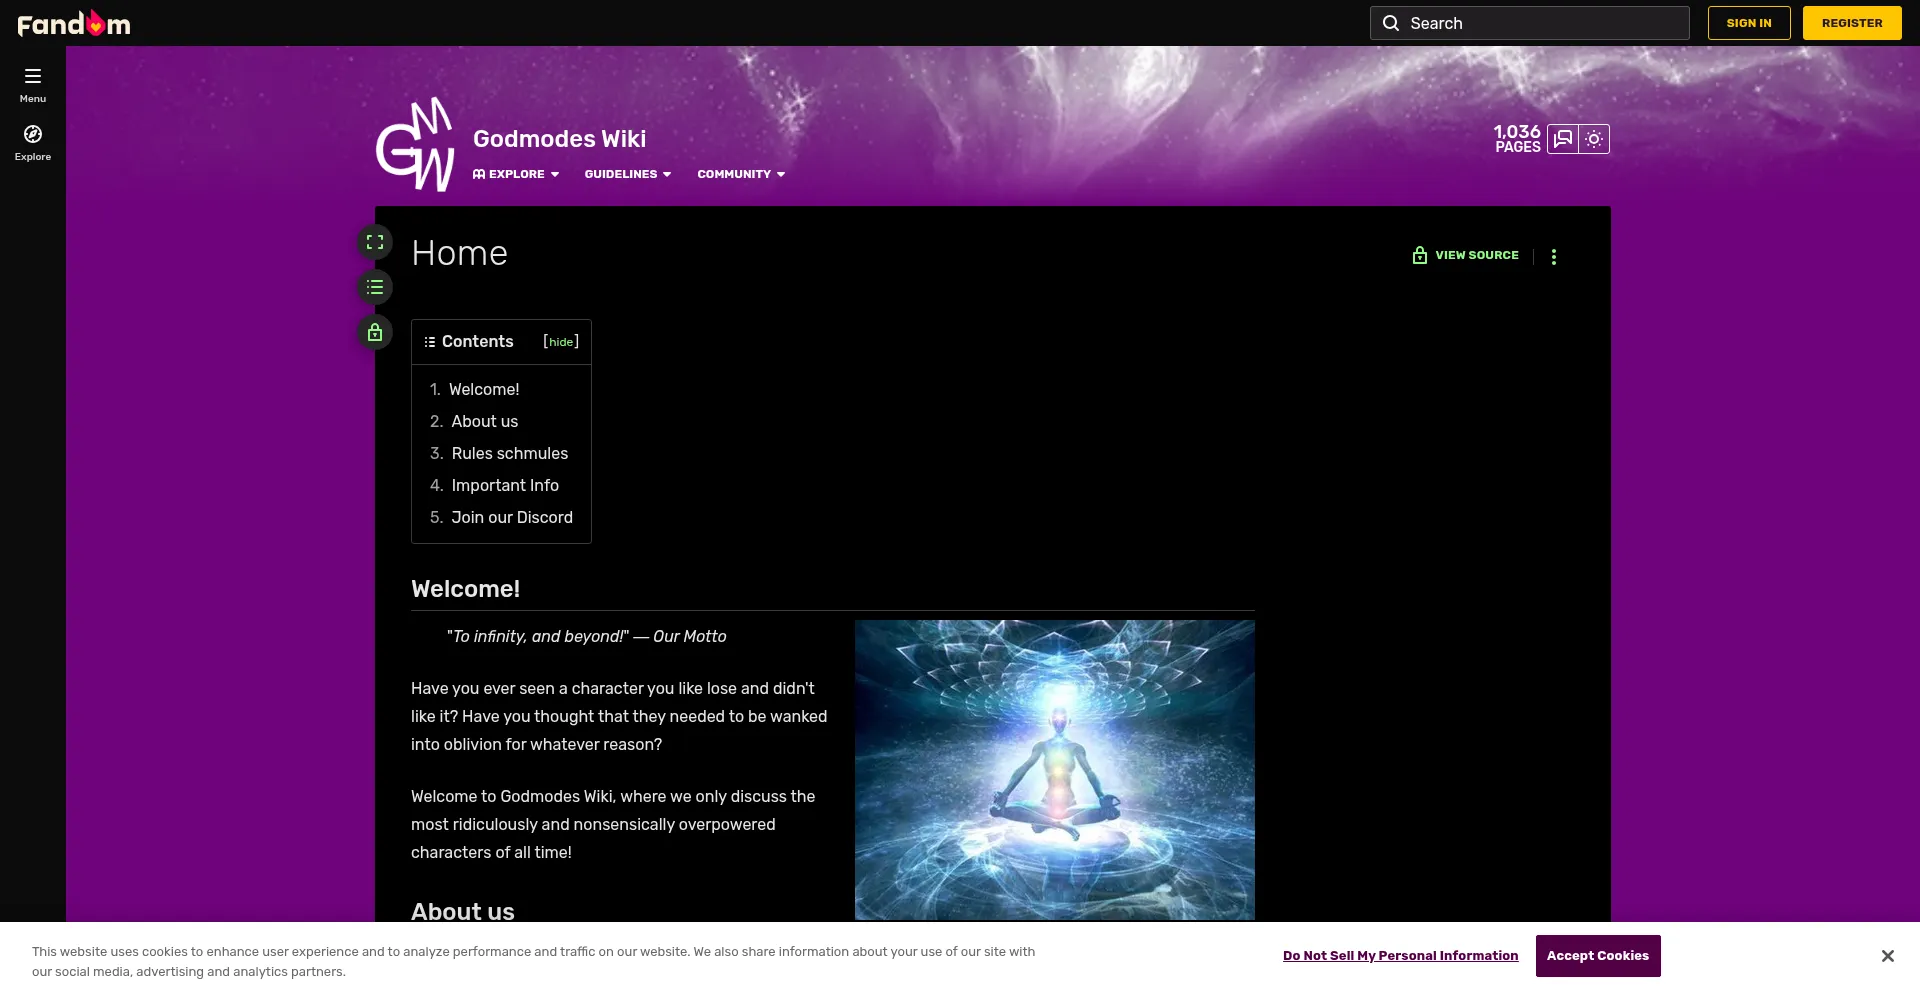
Task: Enter fullscreen mode using the expand icon
Action: [374, 241]
